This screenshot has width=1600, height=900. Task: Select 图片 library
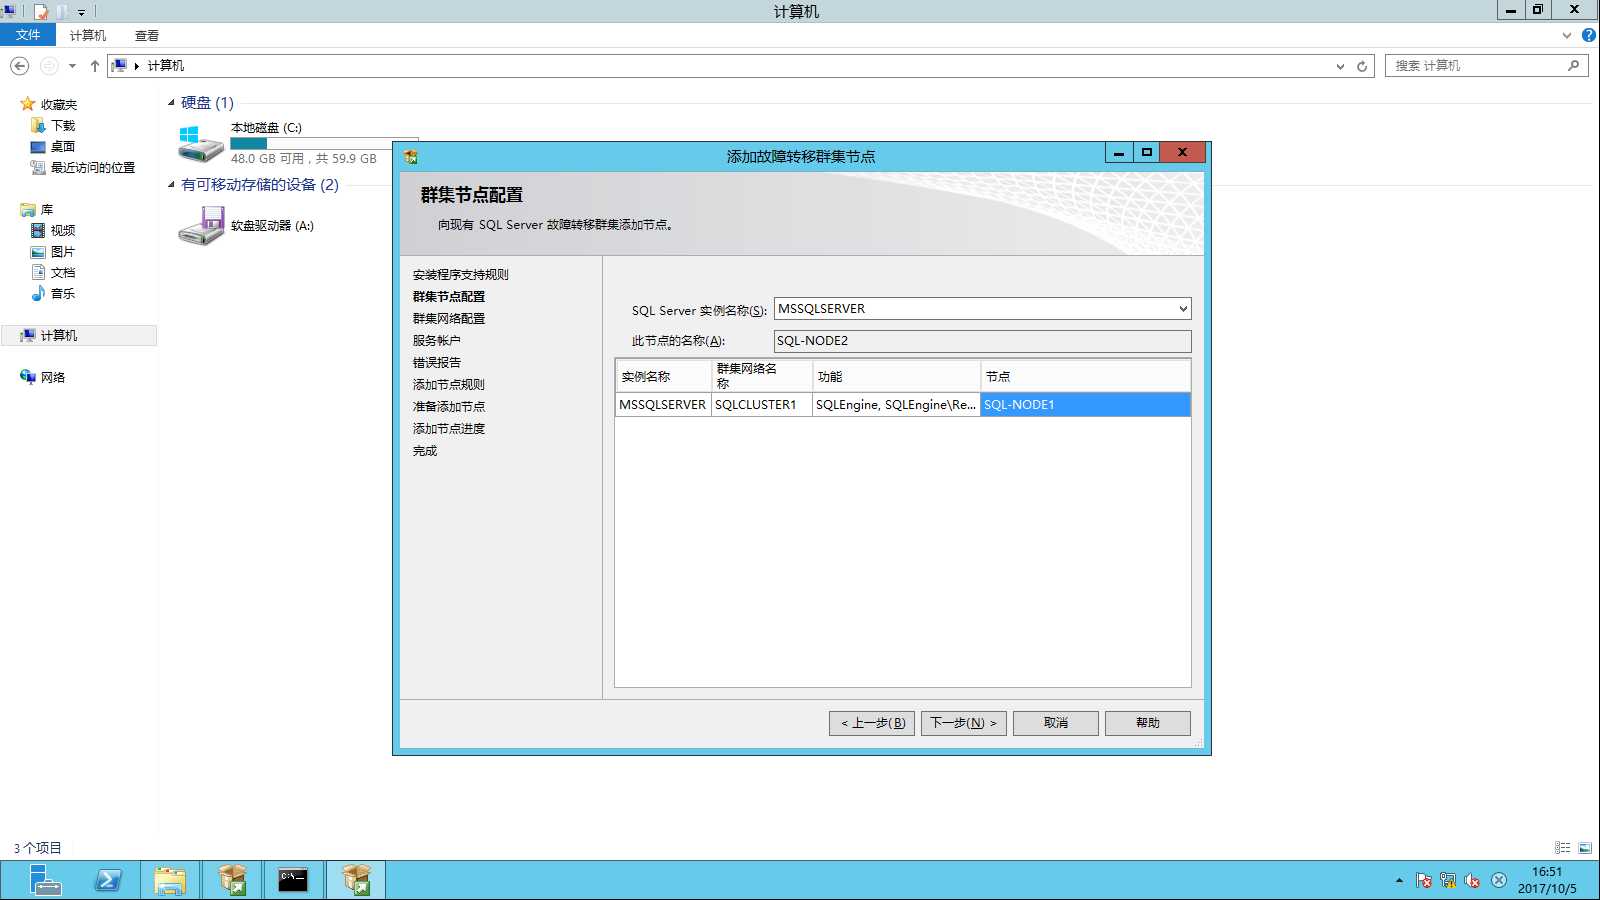tap(63, 252)
